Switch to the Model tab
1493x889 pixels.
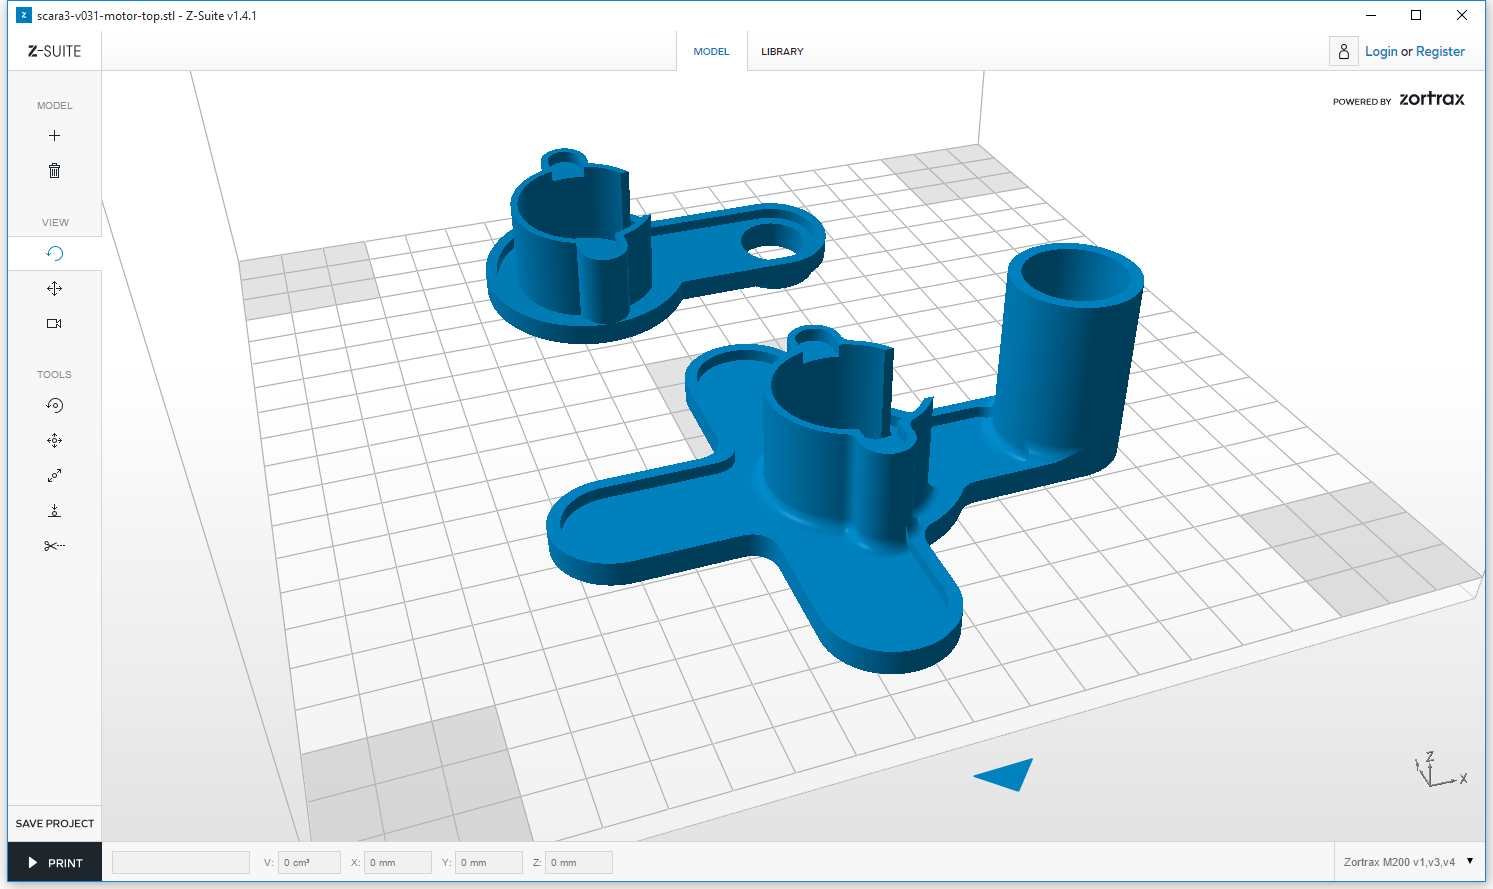pyautogui.click(x=711, y=52)
